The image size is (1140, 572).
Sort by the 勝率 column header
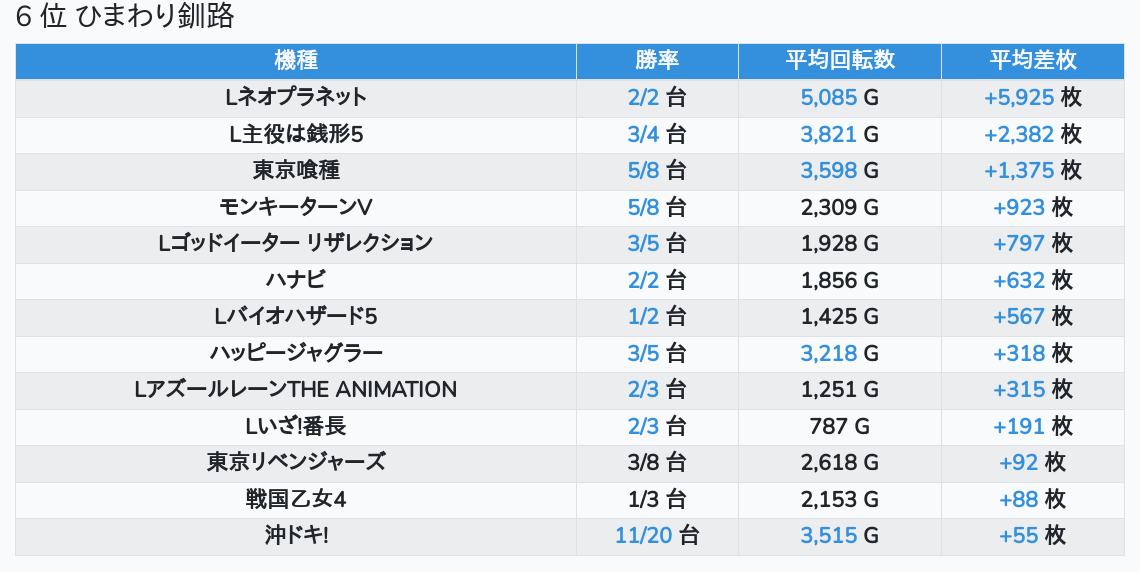[657, 60]
